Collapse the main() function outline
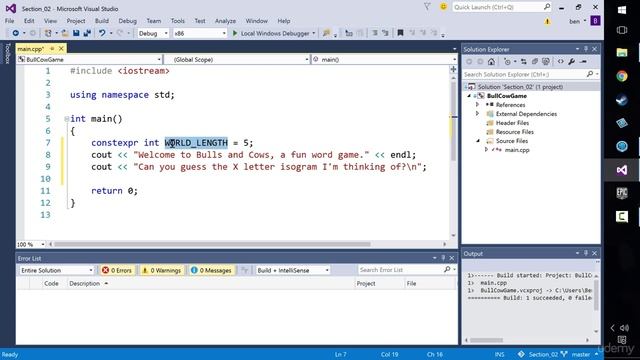 [67, 119]
